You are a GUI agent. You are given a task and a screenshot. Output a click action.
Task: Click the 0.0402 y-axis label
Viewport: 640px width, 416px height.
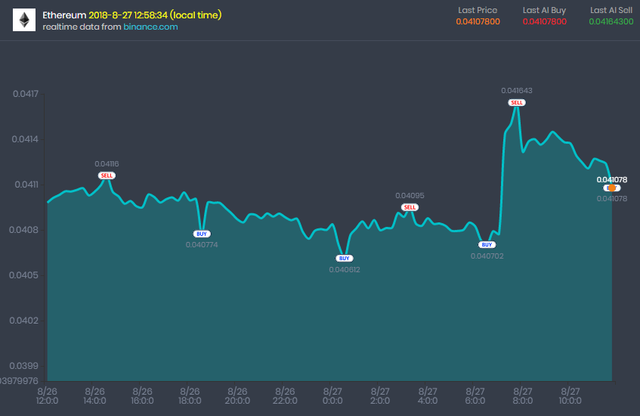click(x=24, y=320)
